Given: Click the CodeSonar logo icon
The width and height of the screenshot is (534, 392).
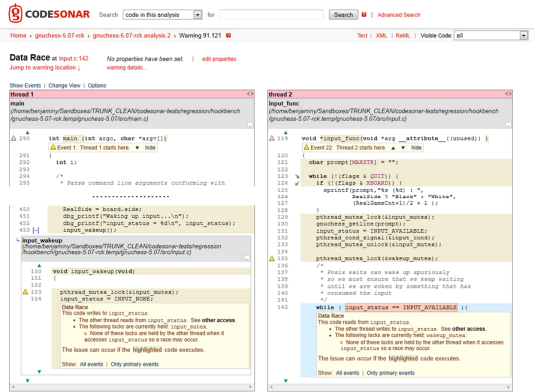Looking at the screenshot, I should (x=15, y=13).
